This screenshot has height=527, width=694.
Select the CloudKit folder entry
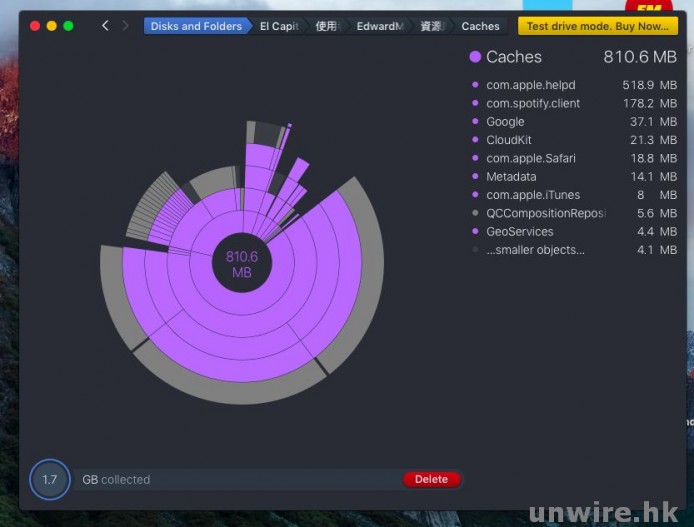(x=508, y=140)
